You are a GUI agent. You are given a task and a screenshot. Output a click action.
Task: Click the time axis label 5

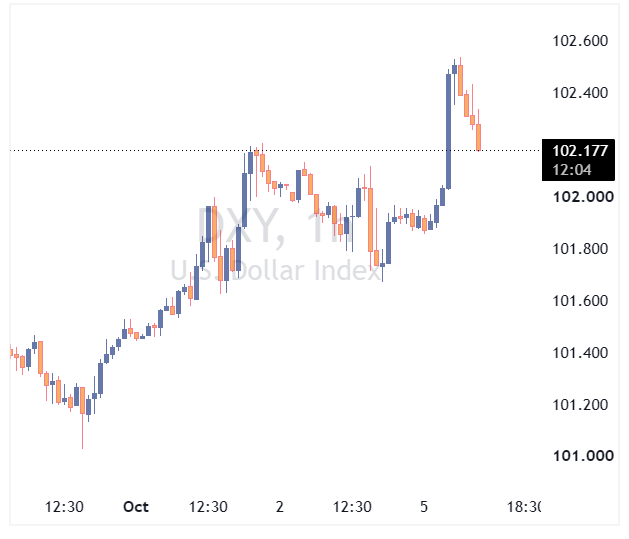(424, 507)
